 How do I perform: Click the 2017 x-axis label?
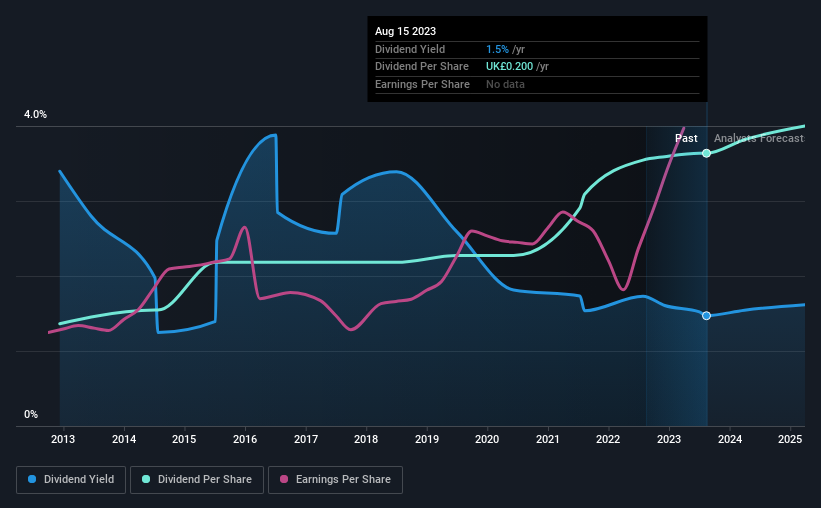(x=306, y=439)
